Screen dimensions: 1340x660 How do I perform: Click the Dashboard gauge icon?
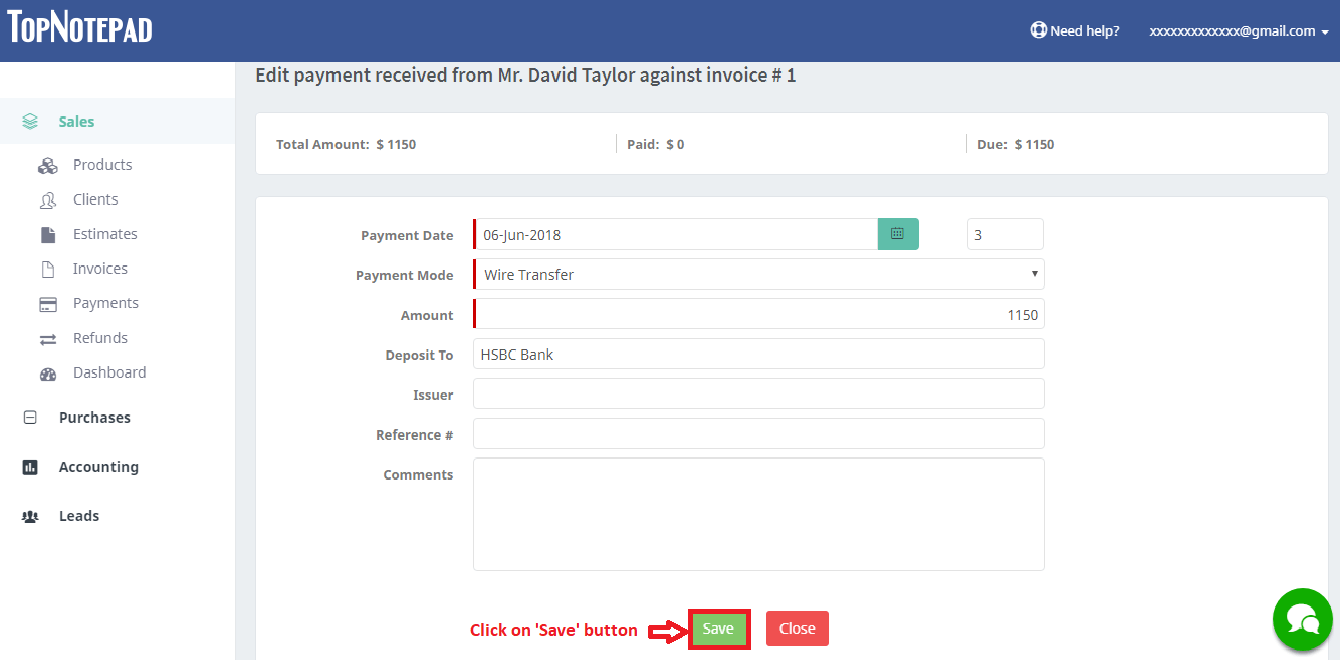tap(47, 374)
